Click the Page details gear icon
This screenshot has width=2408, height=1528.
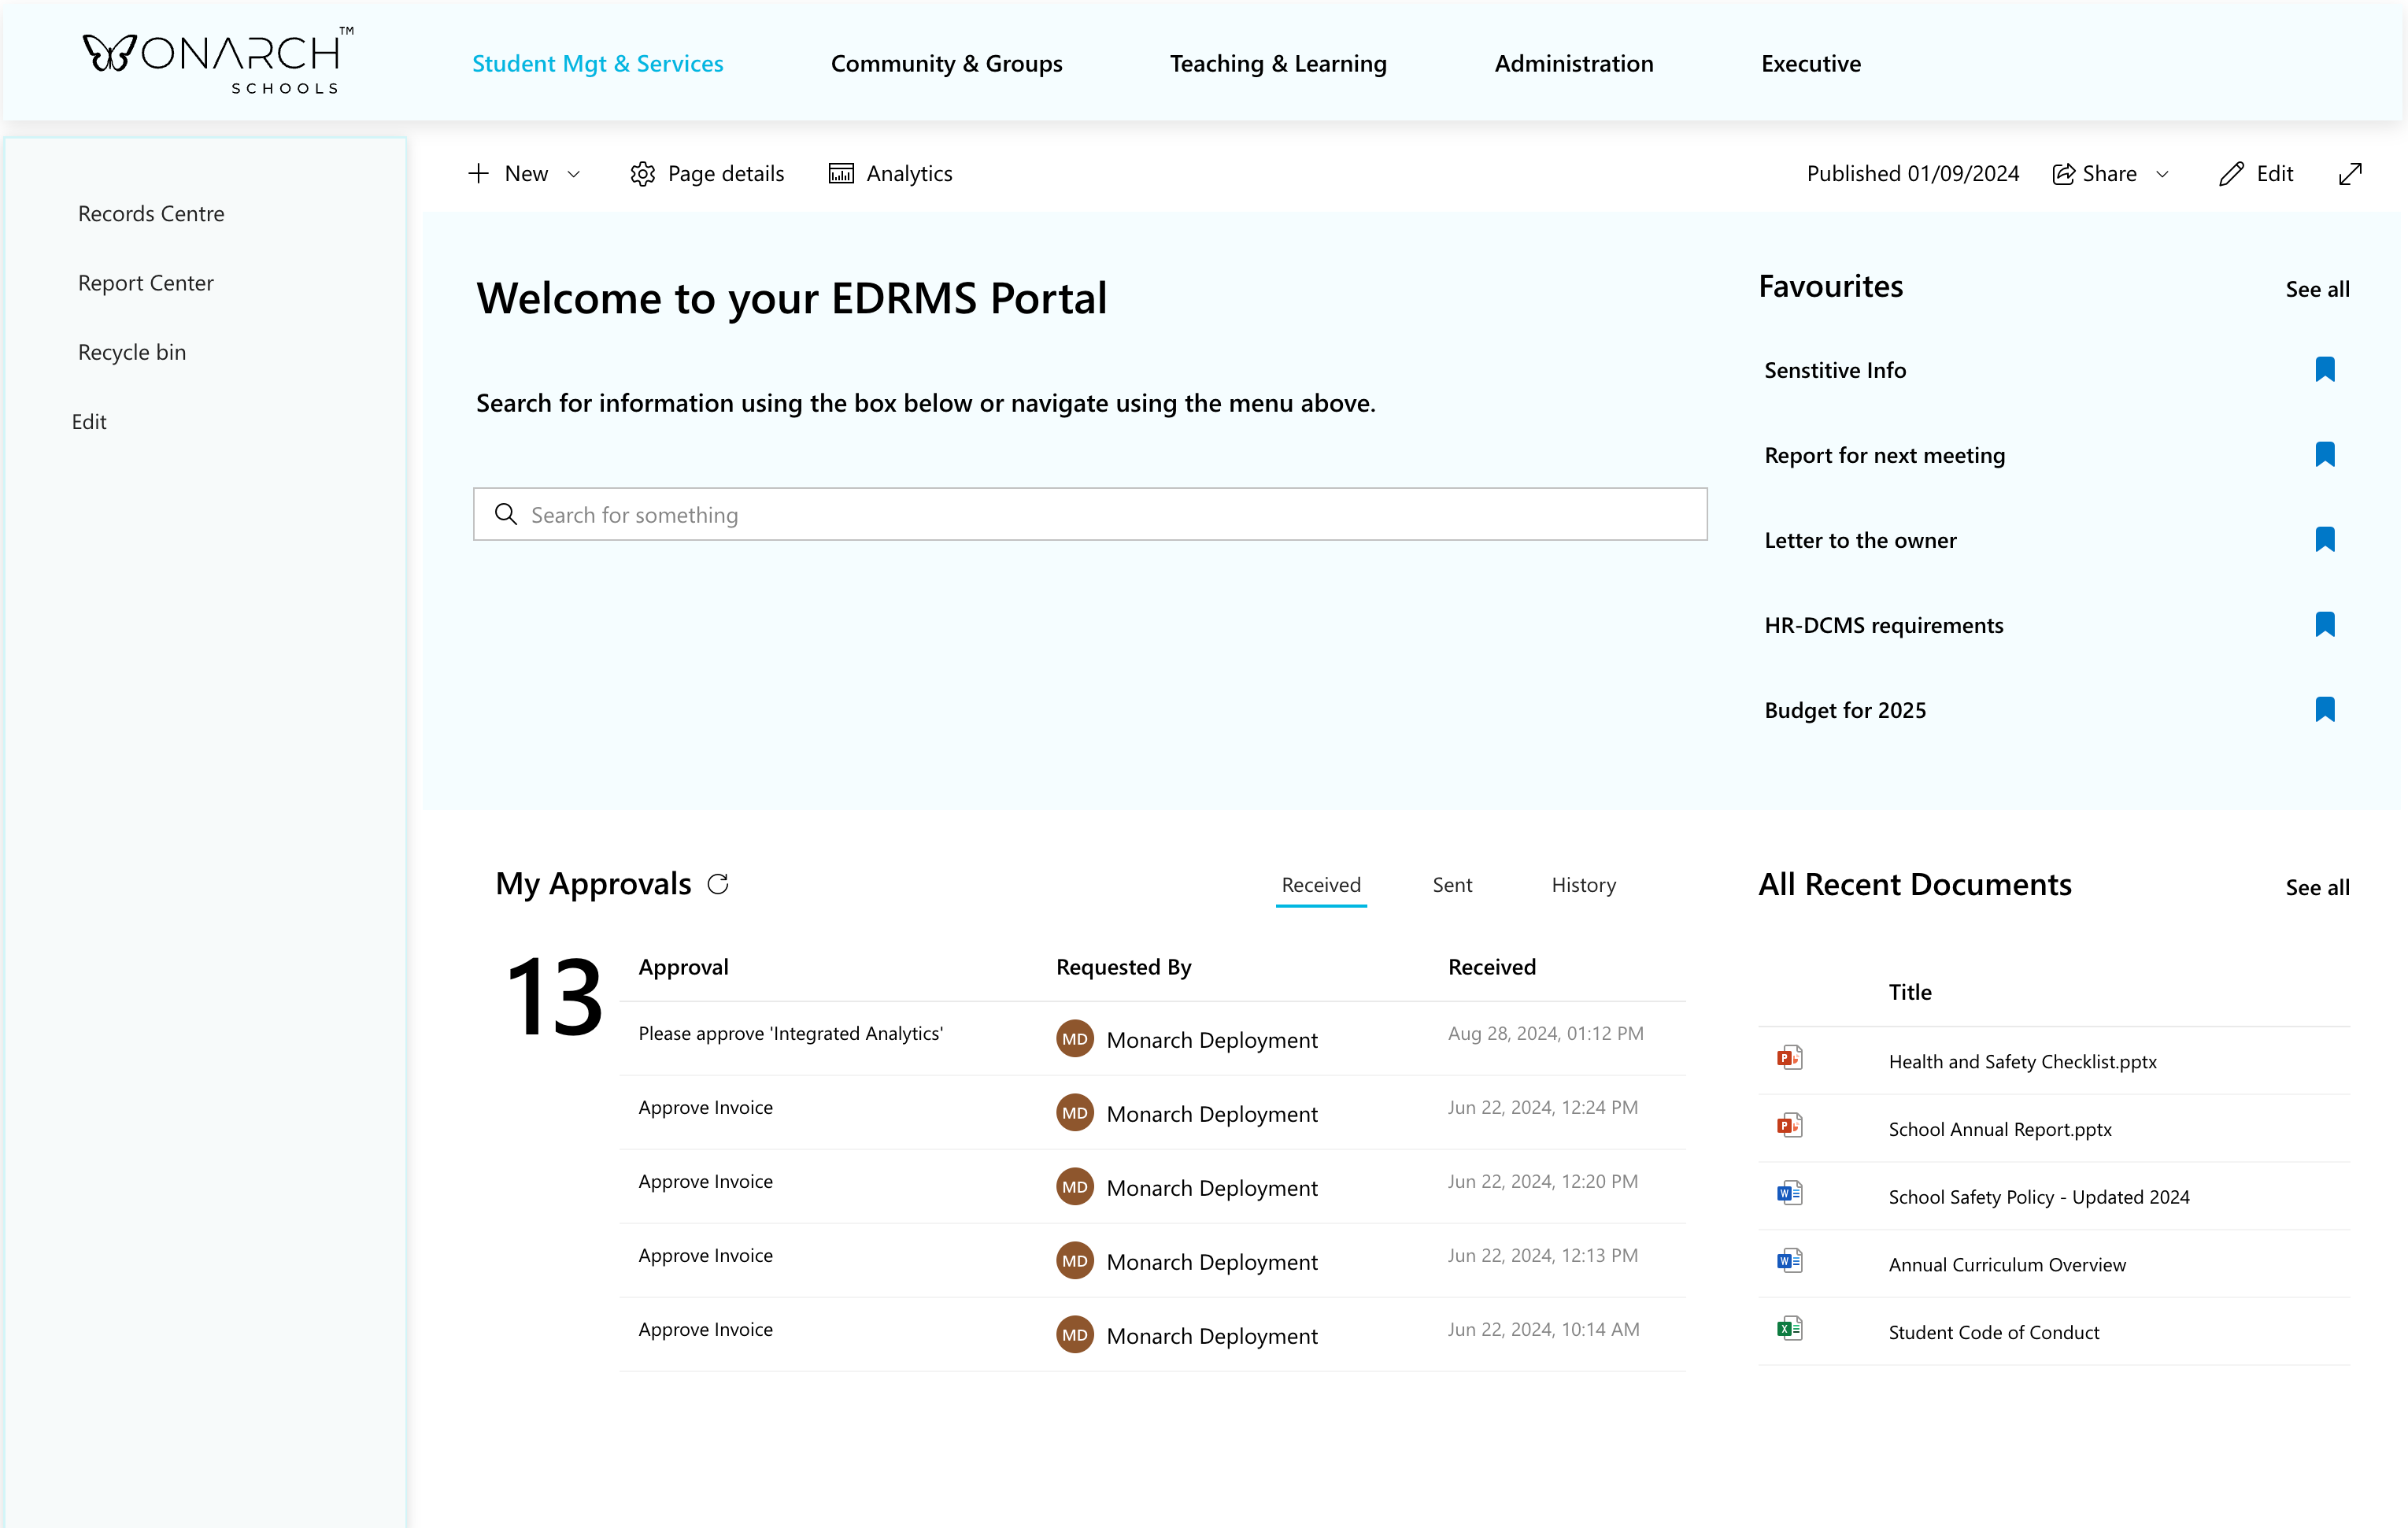[x=642, y=174]
